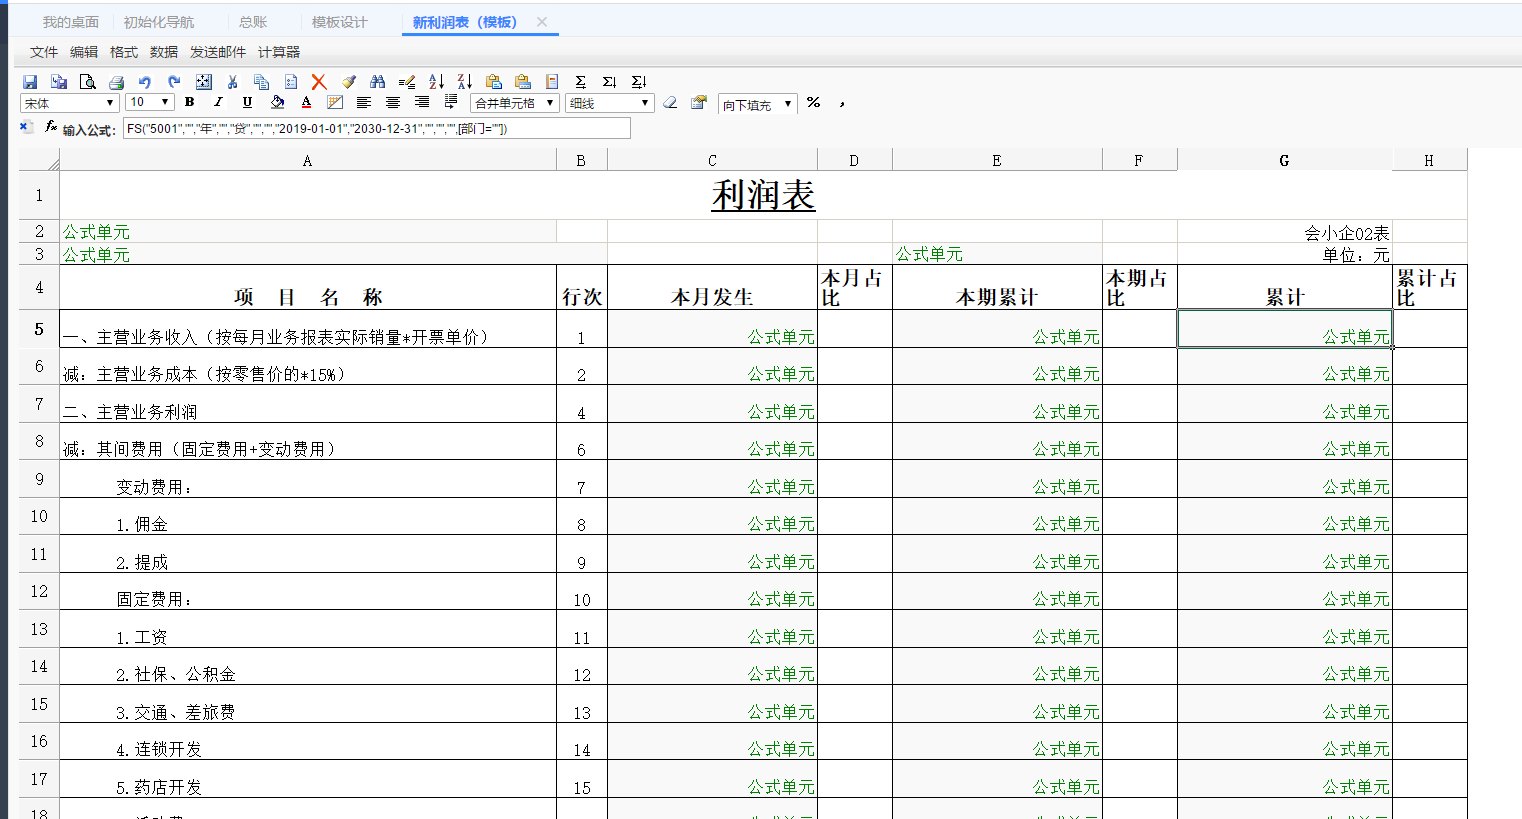Open the 计算器 menu
The width and height of the screenshot is (1522, 819).
(x=279, y=52)
